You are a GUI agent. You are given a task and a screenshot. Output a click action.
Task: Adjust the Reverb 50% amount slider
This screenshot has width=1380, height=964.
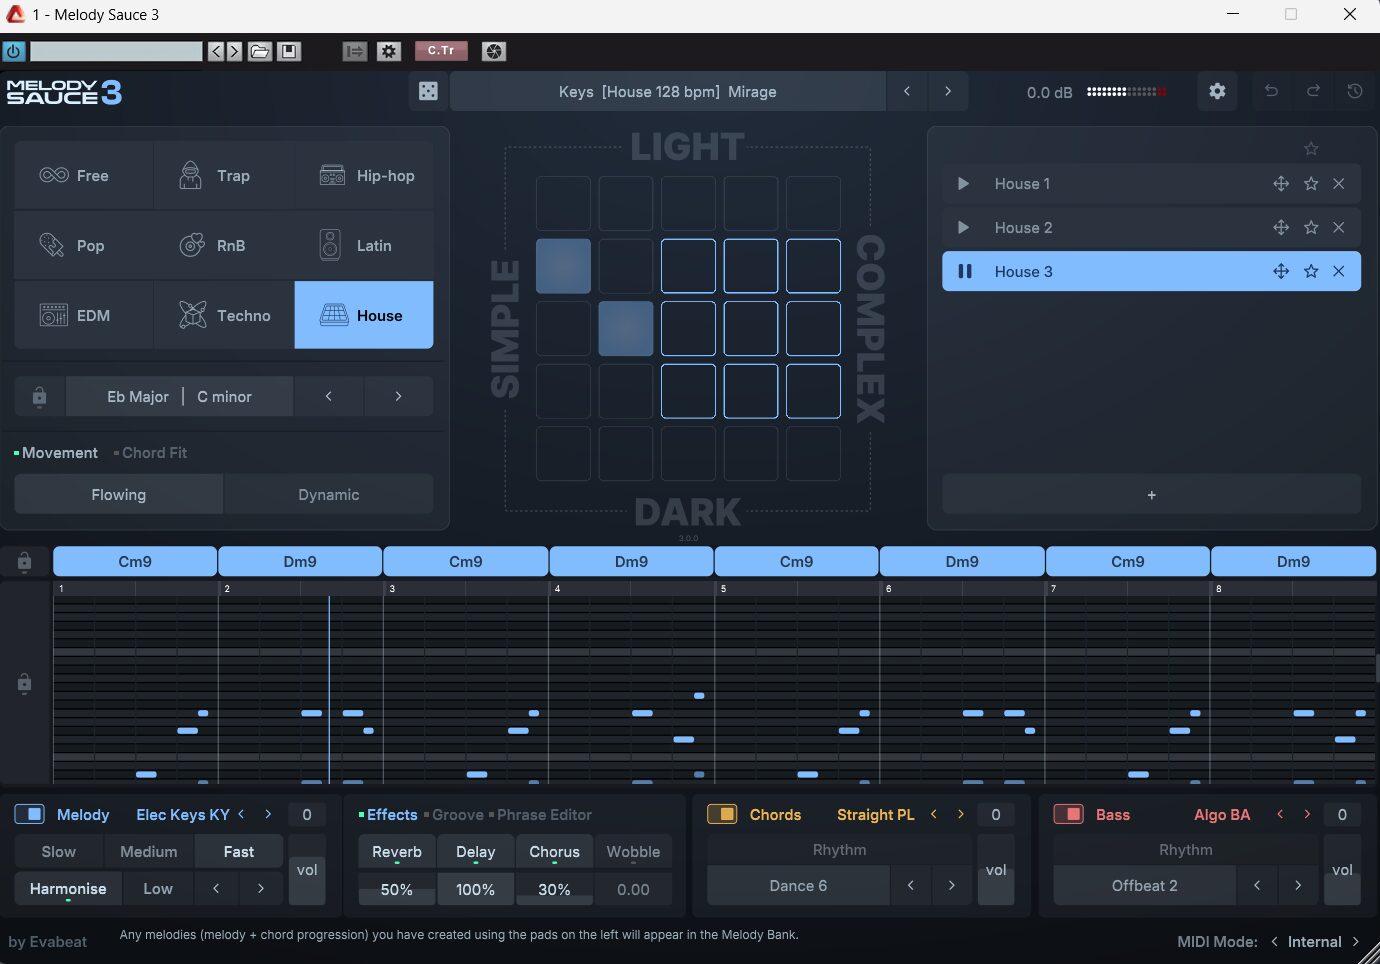pos(397,889)
